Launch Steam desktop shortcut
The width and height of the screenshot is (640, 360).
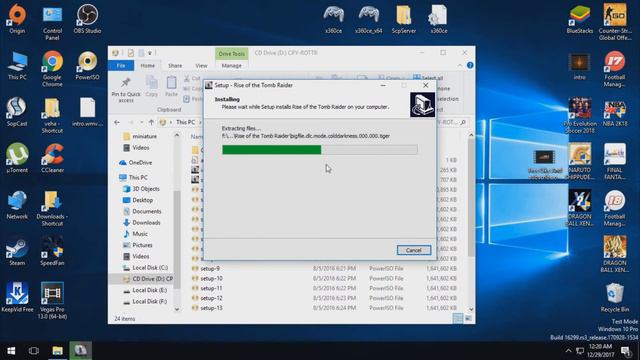(17, 251)
